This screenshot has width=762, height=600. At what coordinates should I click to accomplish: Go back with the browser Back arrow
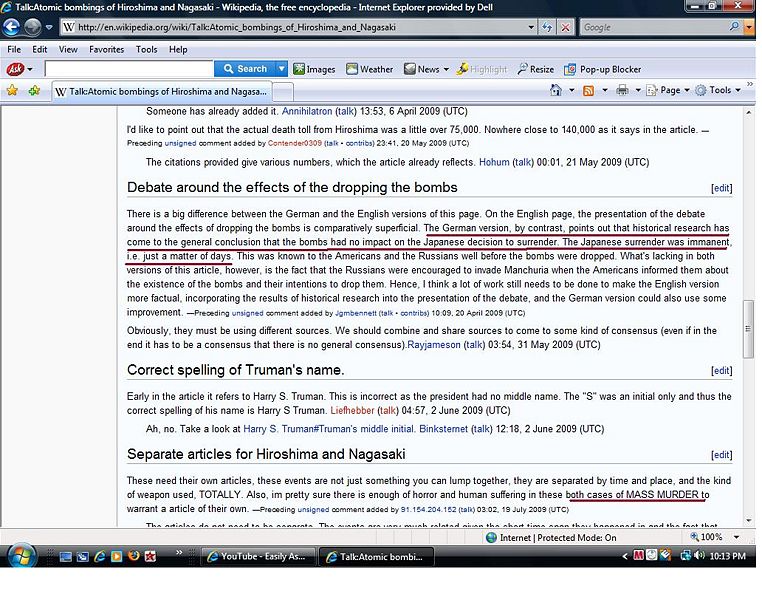12,27
